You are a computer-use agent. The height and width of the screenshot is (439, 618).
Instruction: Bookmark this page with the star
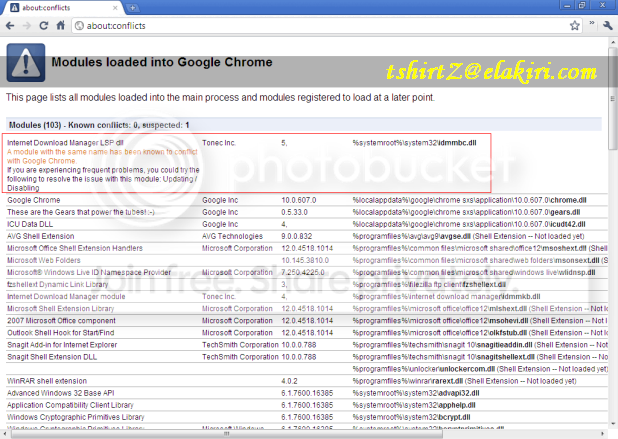pos(574,26)
